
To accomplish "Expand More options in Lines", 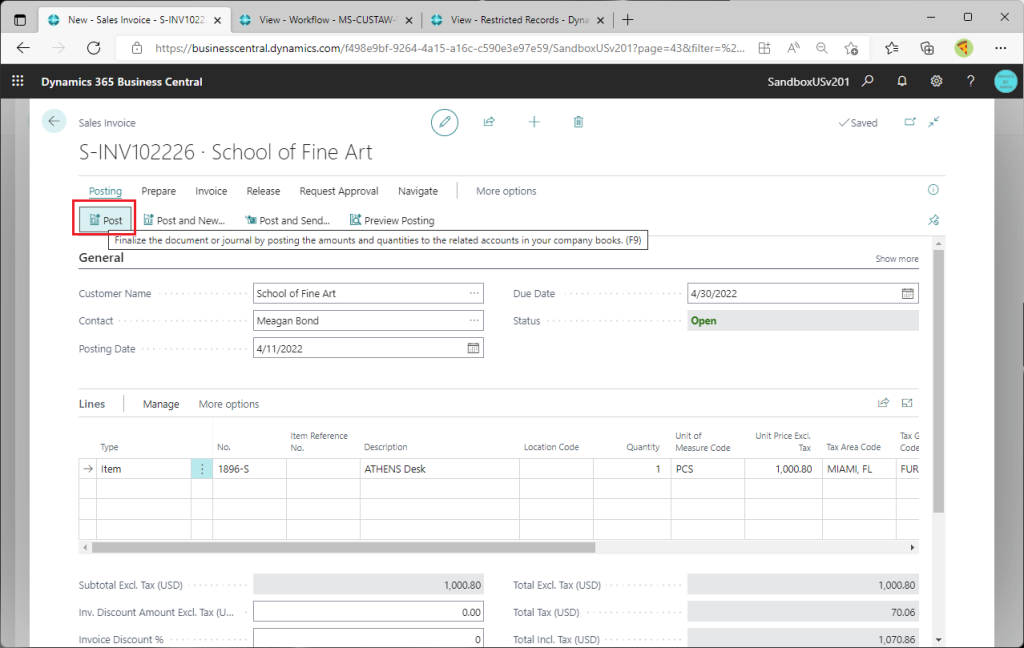I will tap(229, 404).
